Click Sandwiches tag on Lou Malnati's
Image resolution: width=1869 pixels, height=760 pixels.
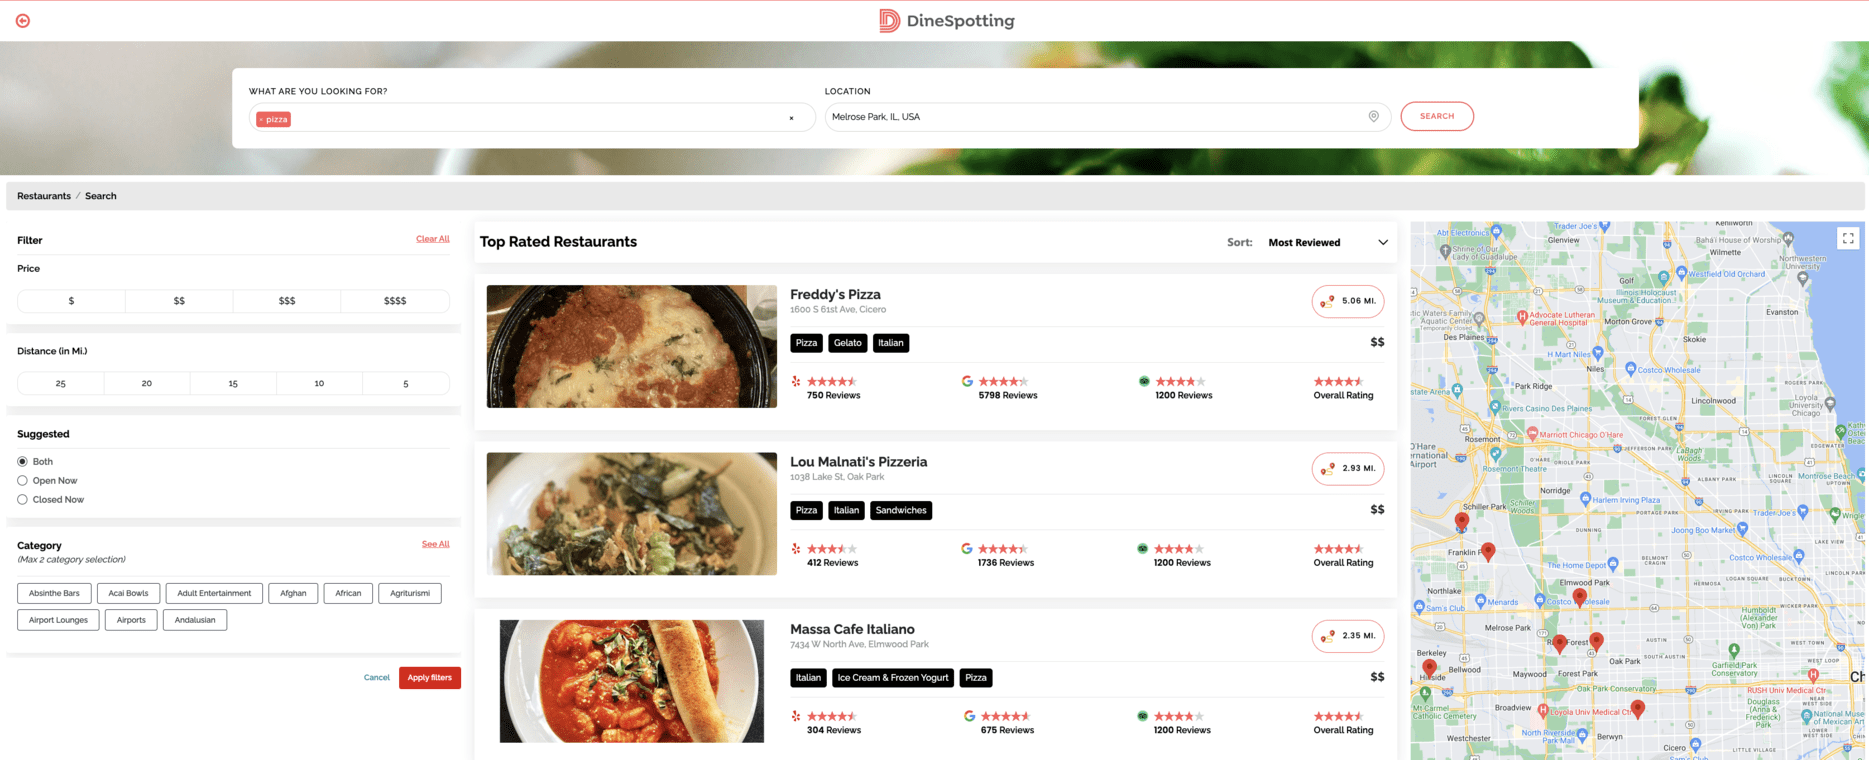click(901, 511)
